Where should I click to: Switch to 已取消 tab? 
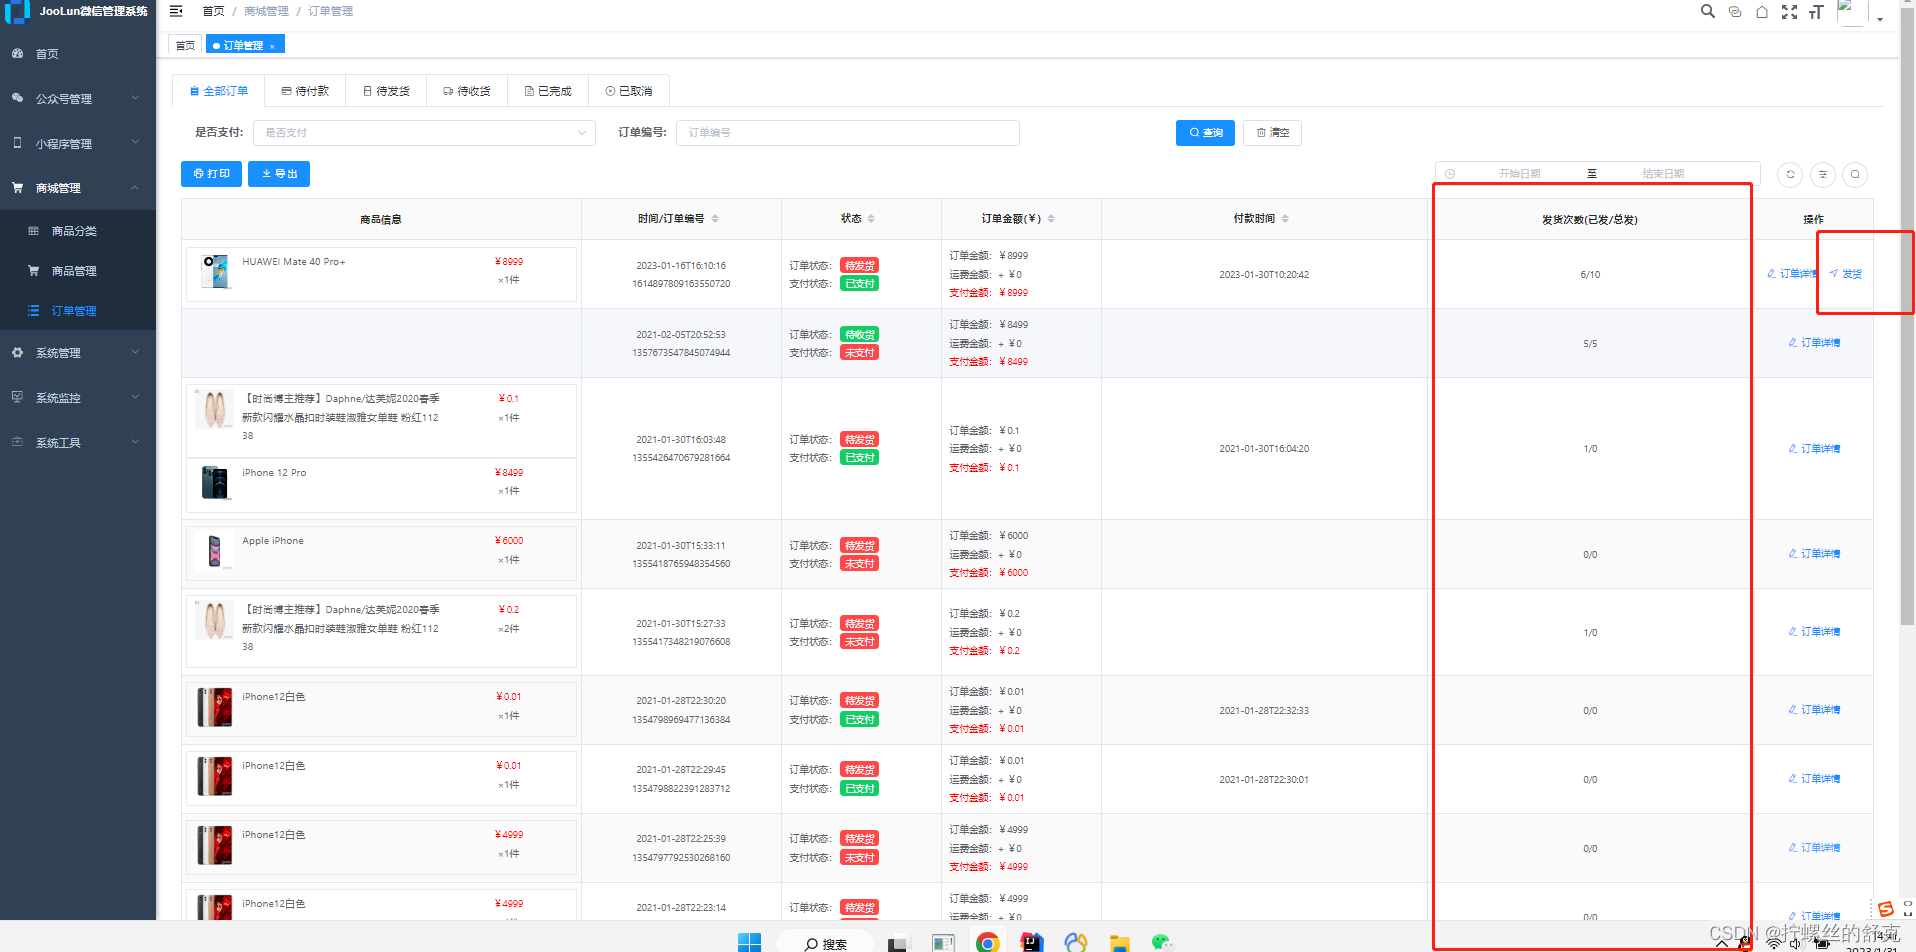(629, 91)
